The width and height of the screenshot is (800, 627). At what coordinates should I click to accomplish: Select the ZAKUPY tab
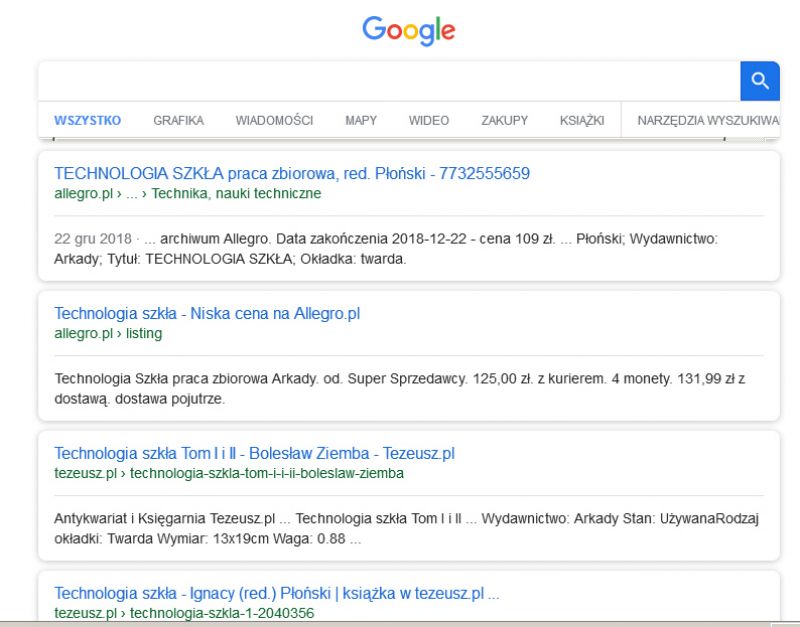[x=504, y=120]
